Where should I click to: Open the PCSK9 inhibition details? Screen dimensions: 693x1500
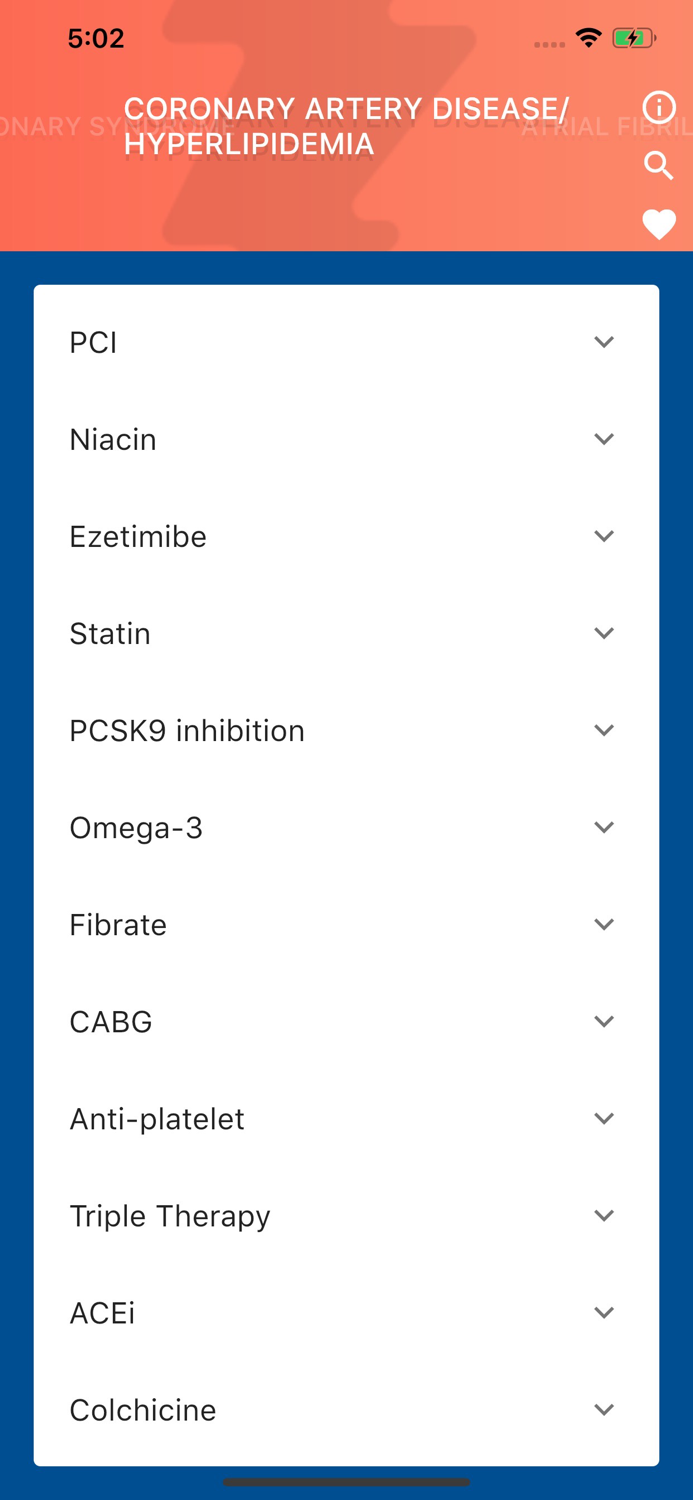pos(346,730)
